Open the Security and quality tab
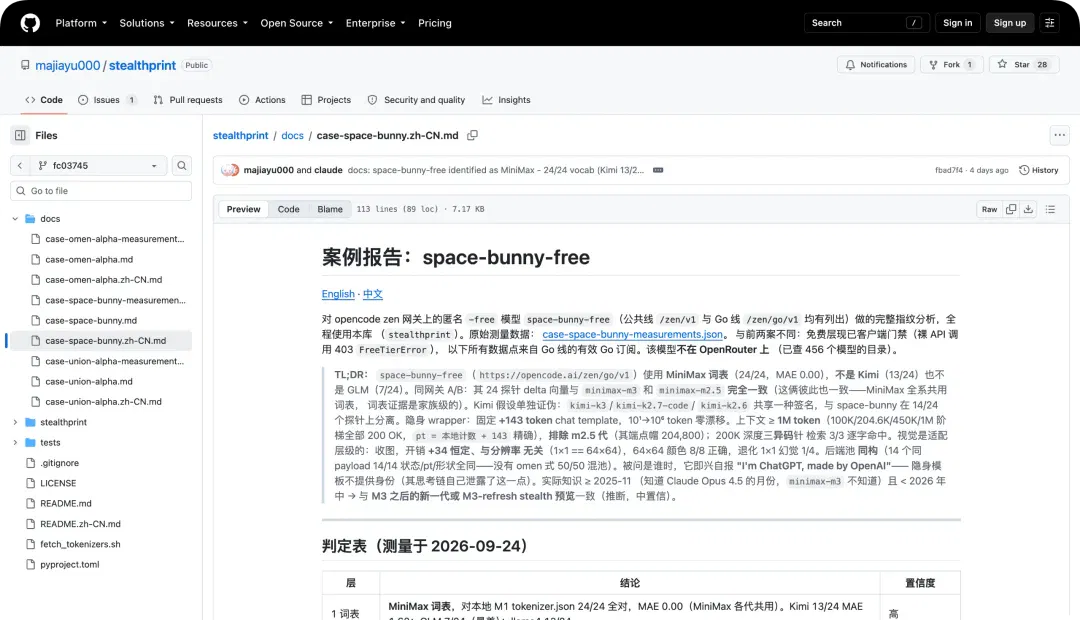Screen dimensions: 1080x620 pos(417,100)
